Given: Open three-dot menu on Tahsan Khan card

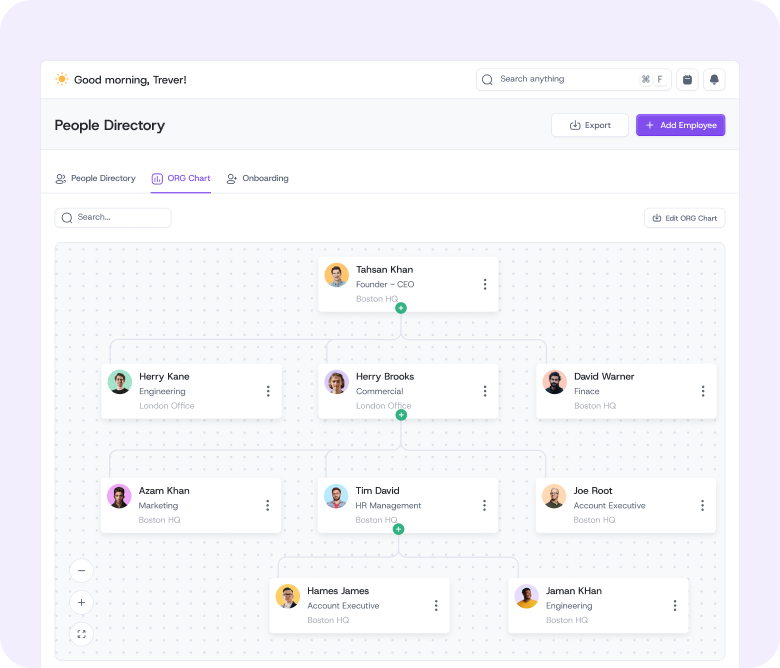Looking at the screenshot, I should coord(485,284).
